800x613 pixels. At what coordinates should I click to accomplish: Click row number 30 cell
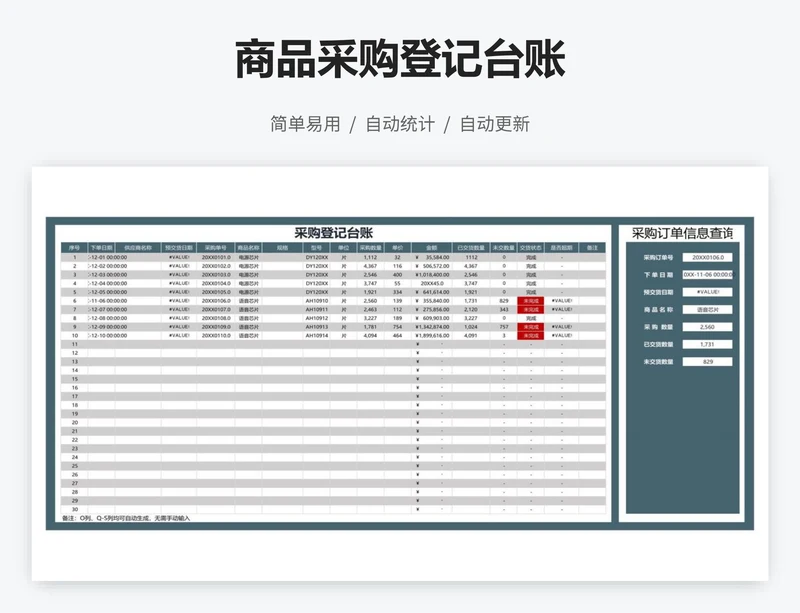74,509
